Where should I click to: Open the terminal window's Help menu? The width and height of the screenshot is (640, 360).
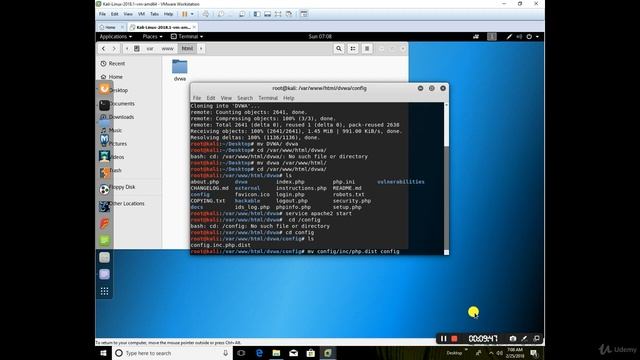coord(289,98)
